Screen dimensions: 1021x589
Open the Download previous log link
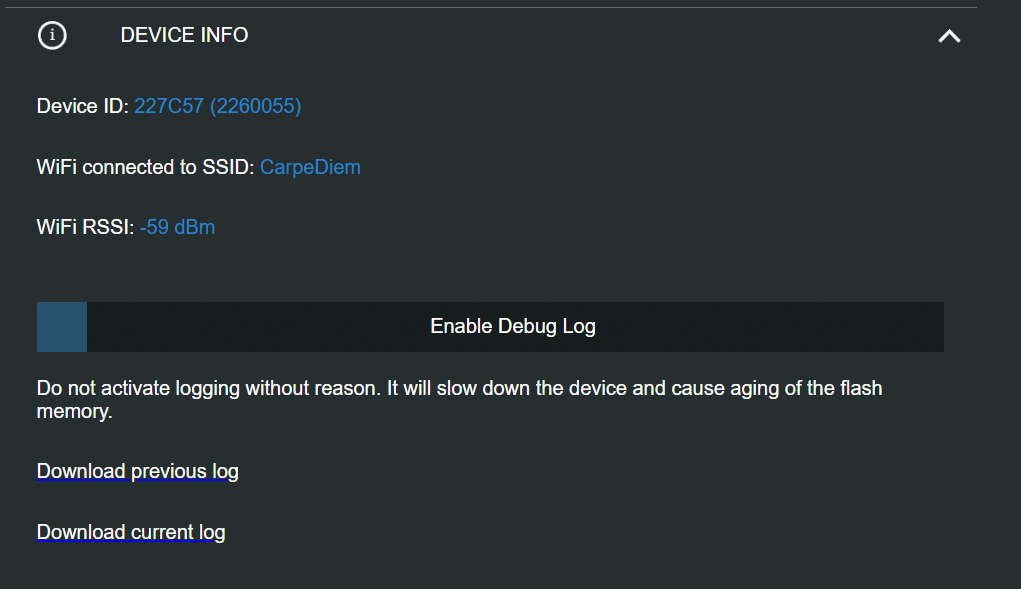tap(137, 471)
